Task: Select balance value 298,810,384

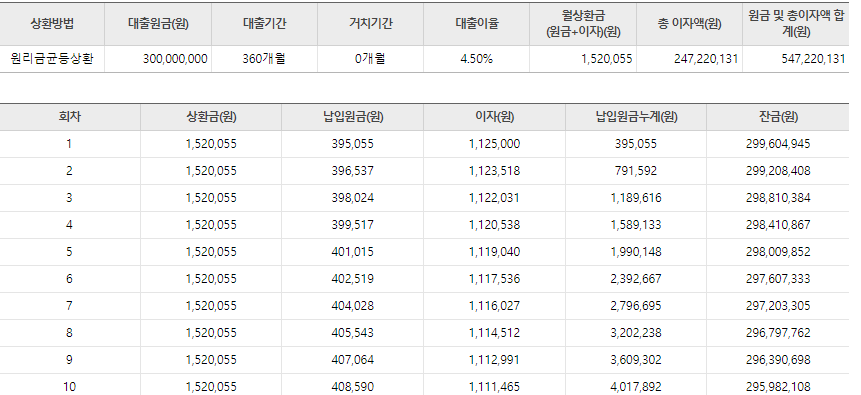Action: (778, 198)
